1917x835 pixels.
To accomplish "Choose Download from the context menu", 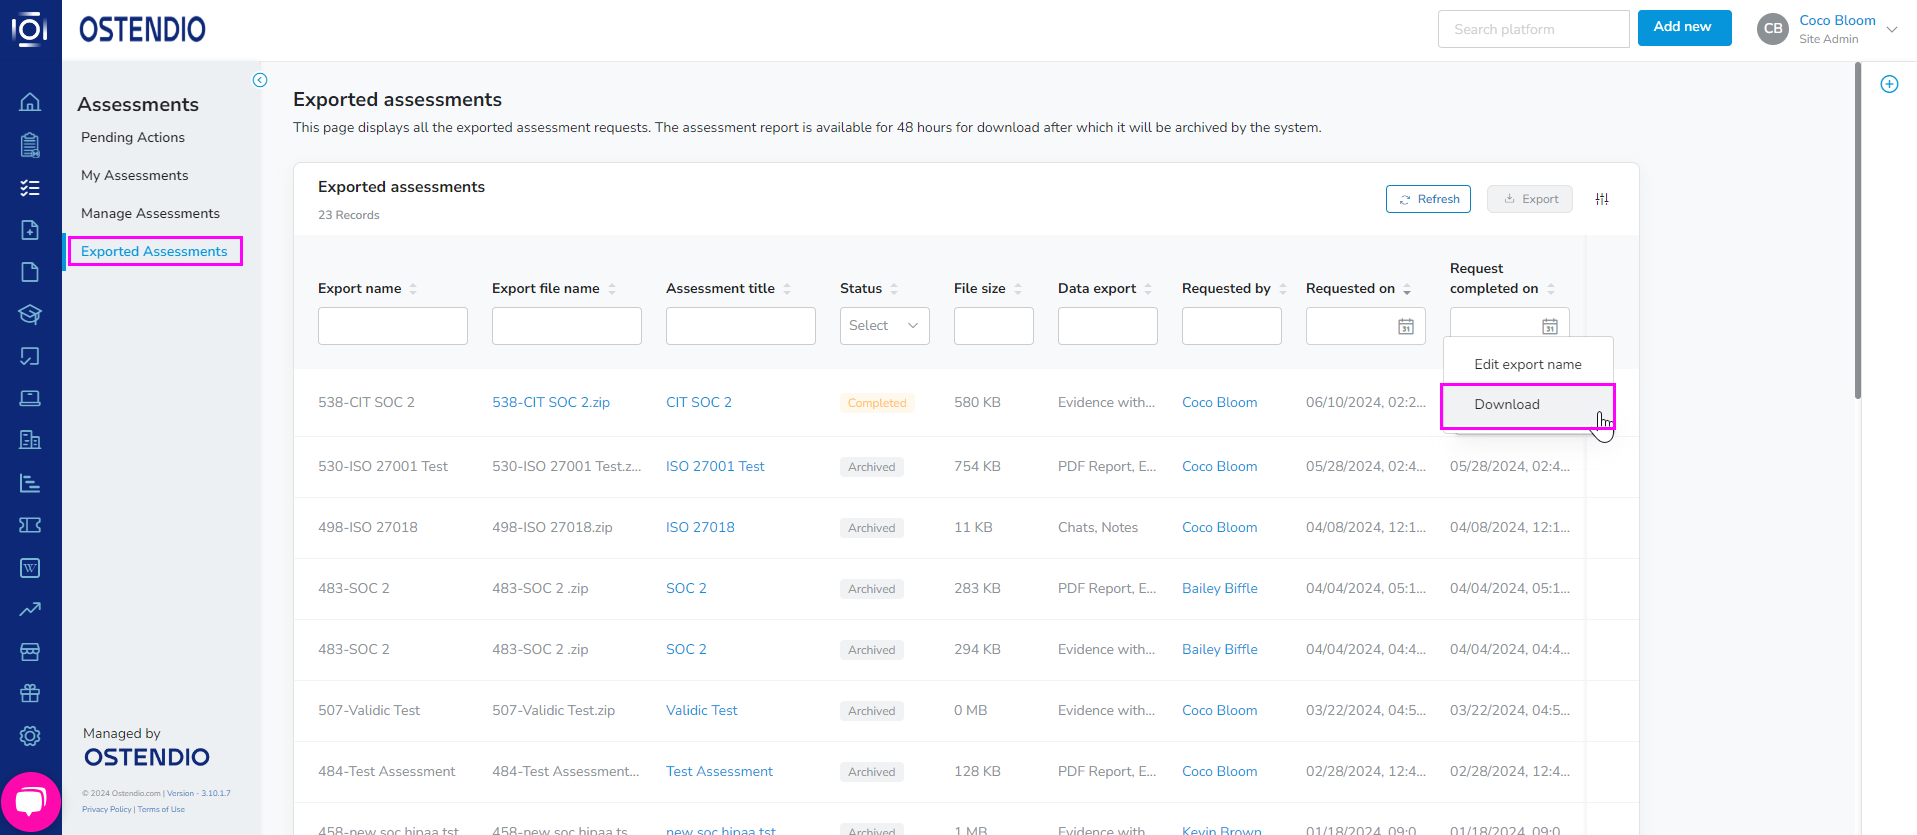I will [x=1527, y=405].
